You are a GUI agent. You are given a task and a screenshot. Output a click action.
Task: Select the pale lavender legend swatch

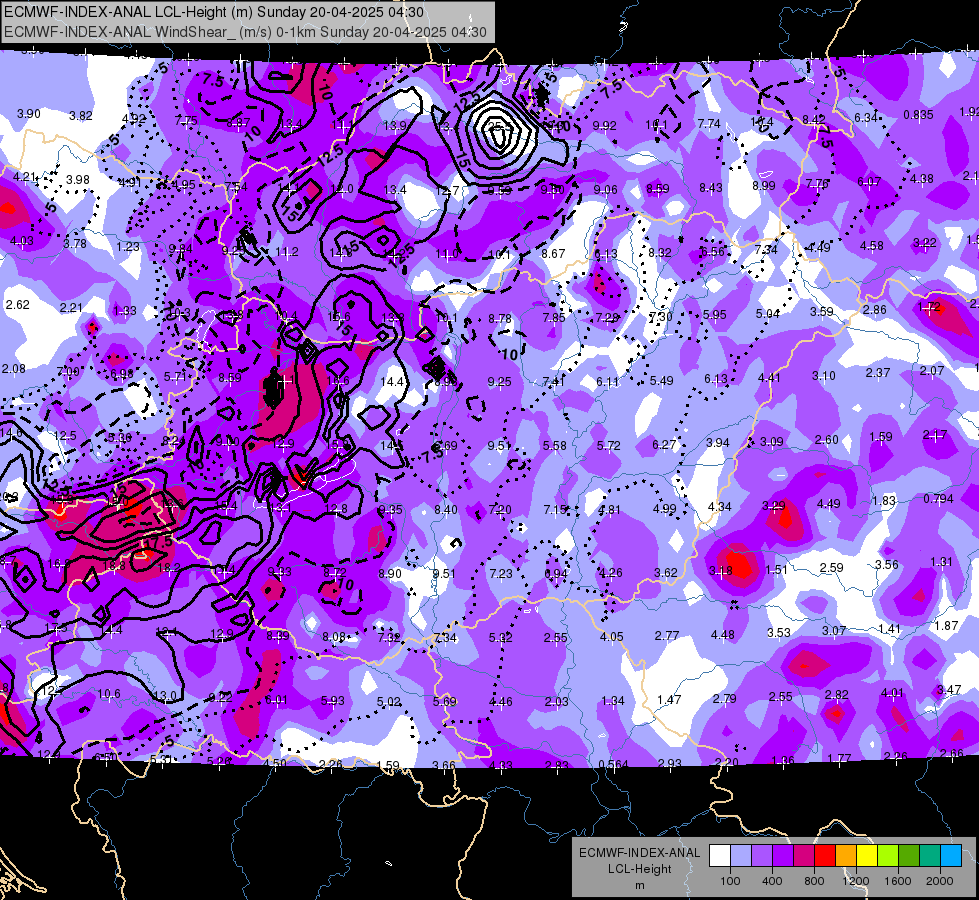pos(741,856)
